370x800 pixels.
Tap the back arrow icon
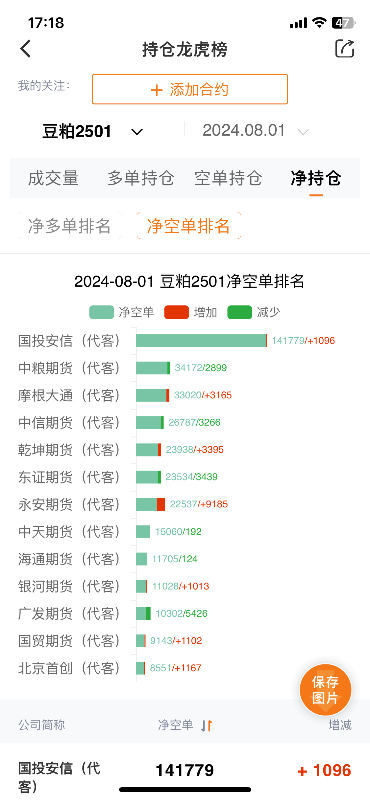click(26, 49)
